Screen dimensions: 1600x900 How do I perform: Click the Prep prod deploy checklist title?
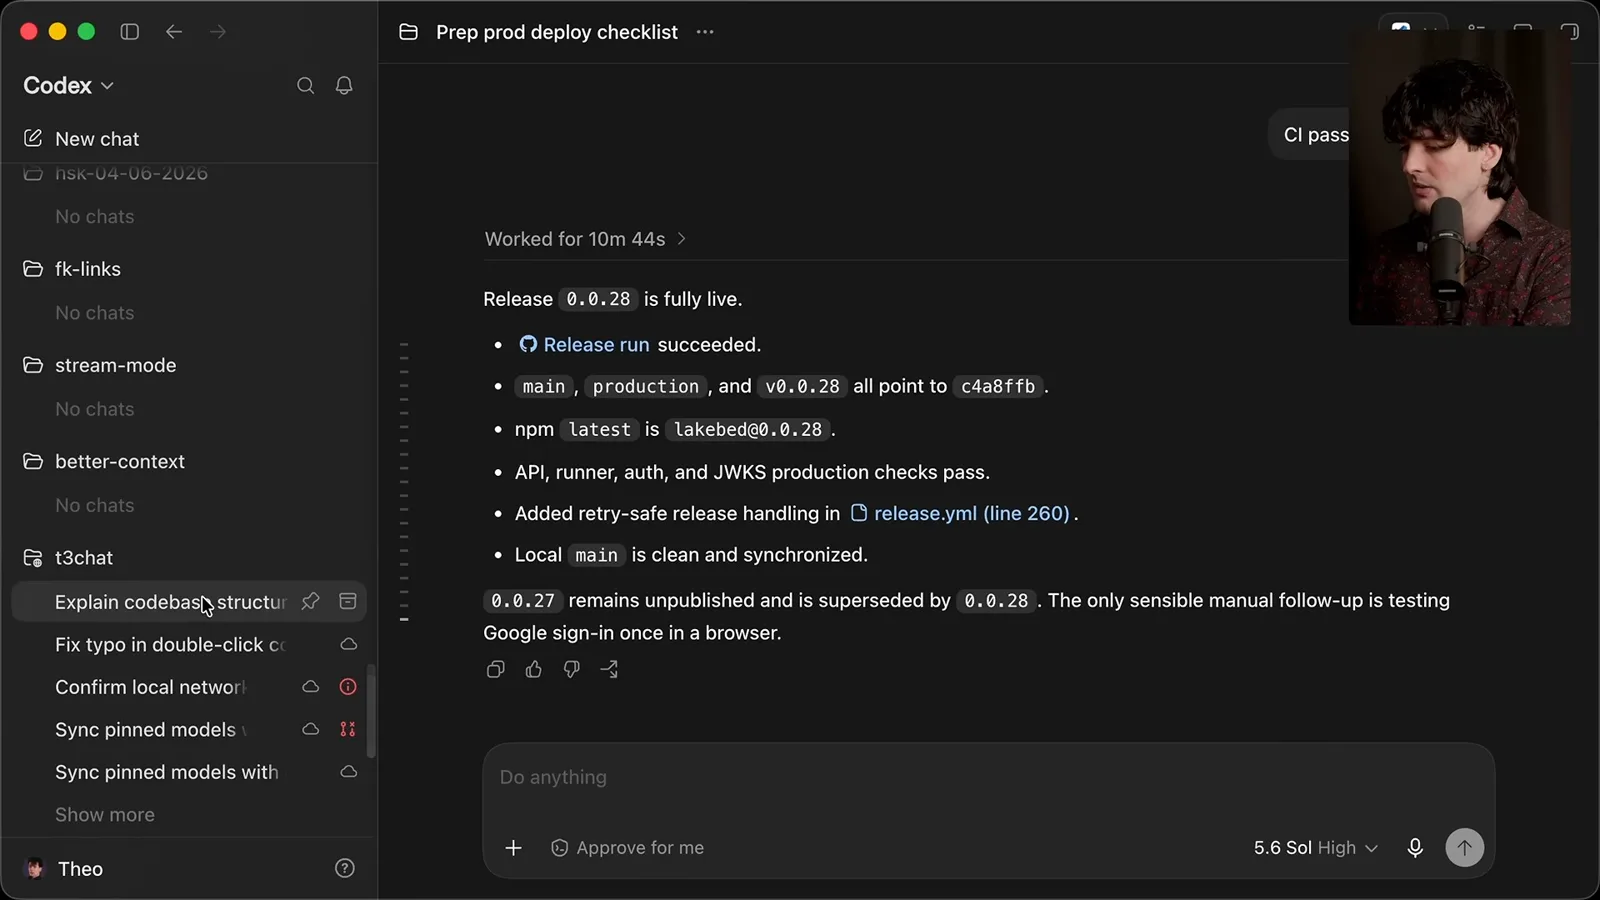pyautogui.click(x=557, y=32)
